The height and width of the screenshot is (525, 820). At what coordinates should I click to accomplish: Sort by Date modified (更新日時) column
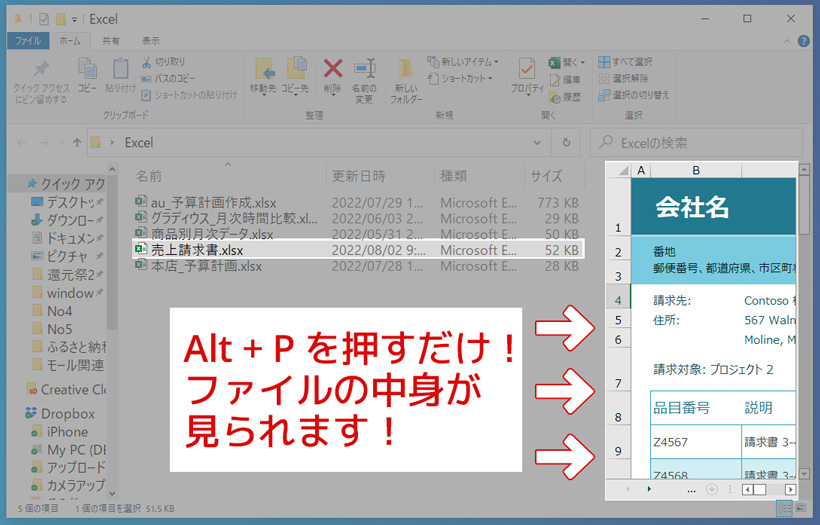359,176
